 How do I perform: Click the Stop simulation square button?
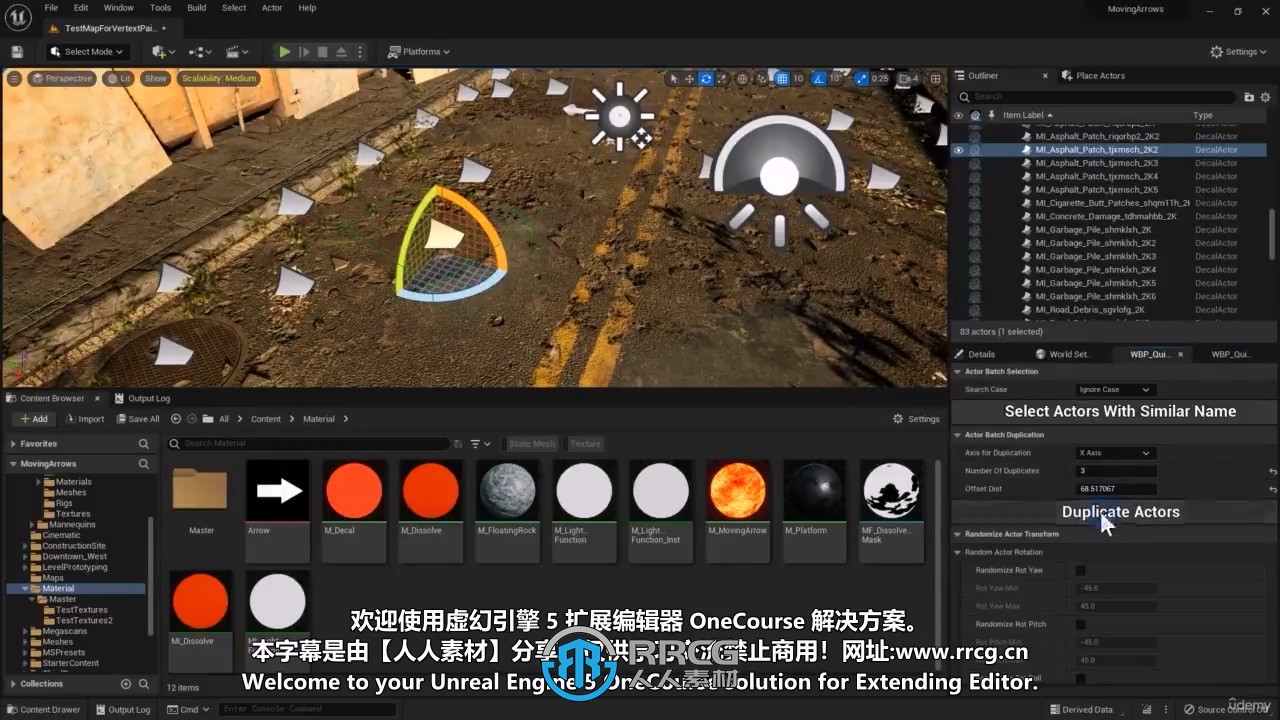(323, 52)
